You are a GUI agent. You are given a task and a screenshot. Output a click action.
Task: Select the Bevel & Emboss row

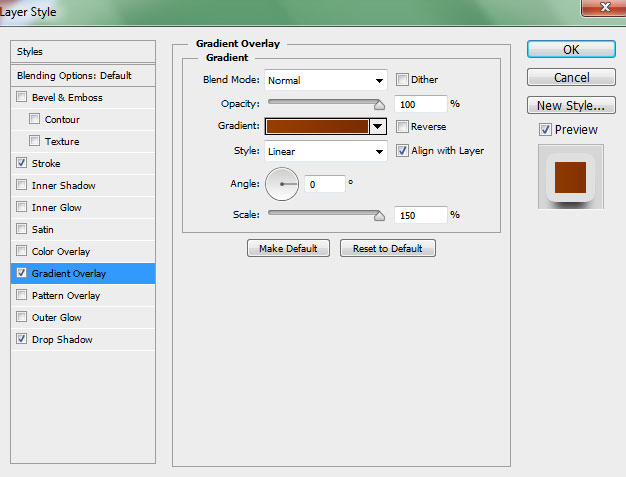83,97
